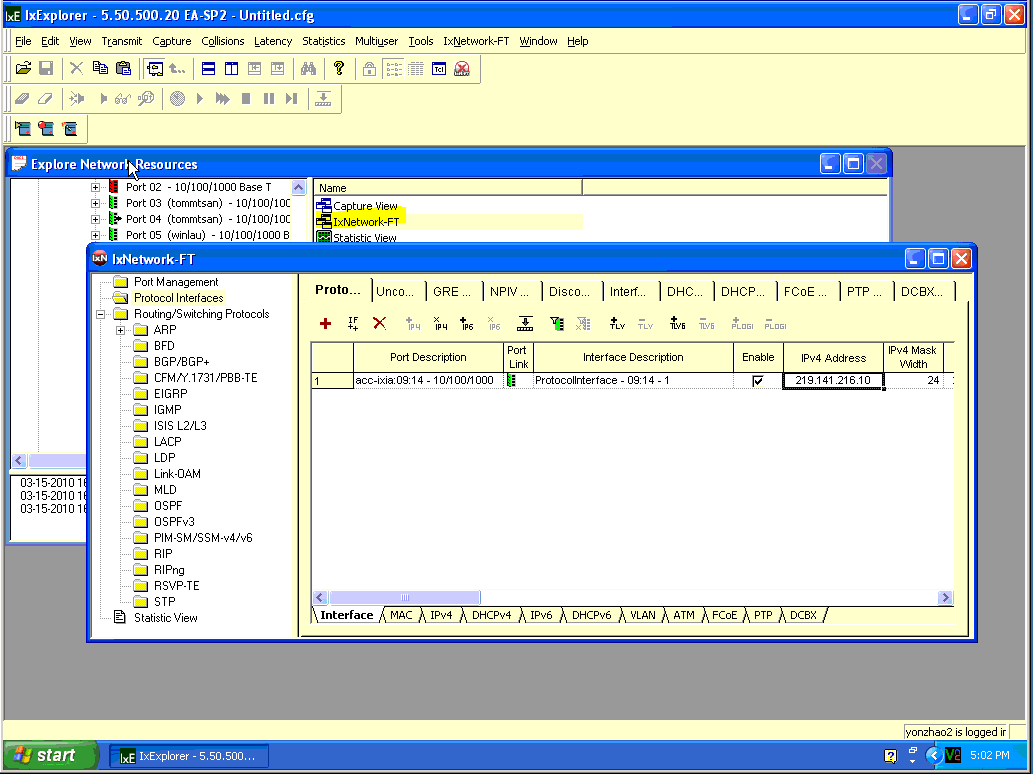Toggle the Enable checkbox for interface row 1
This screenshot has height=774, width=1033.
point(758,381)
